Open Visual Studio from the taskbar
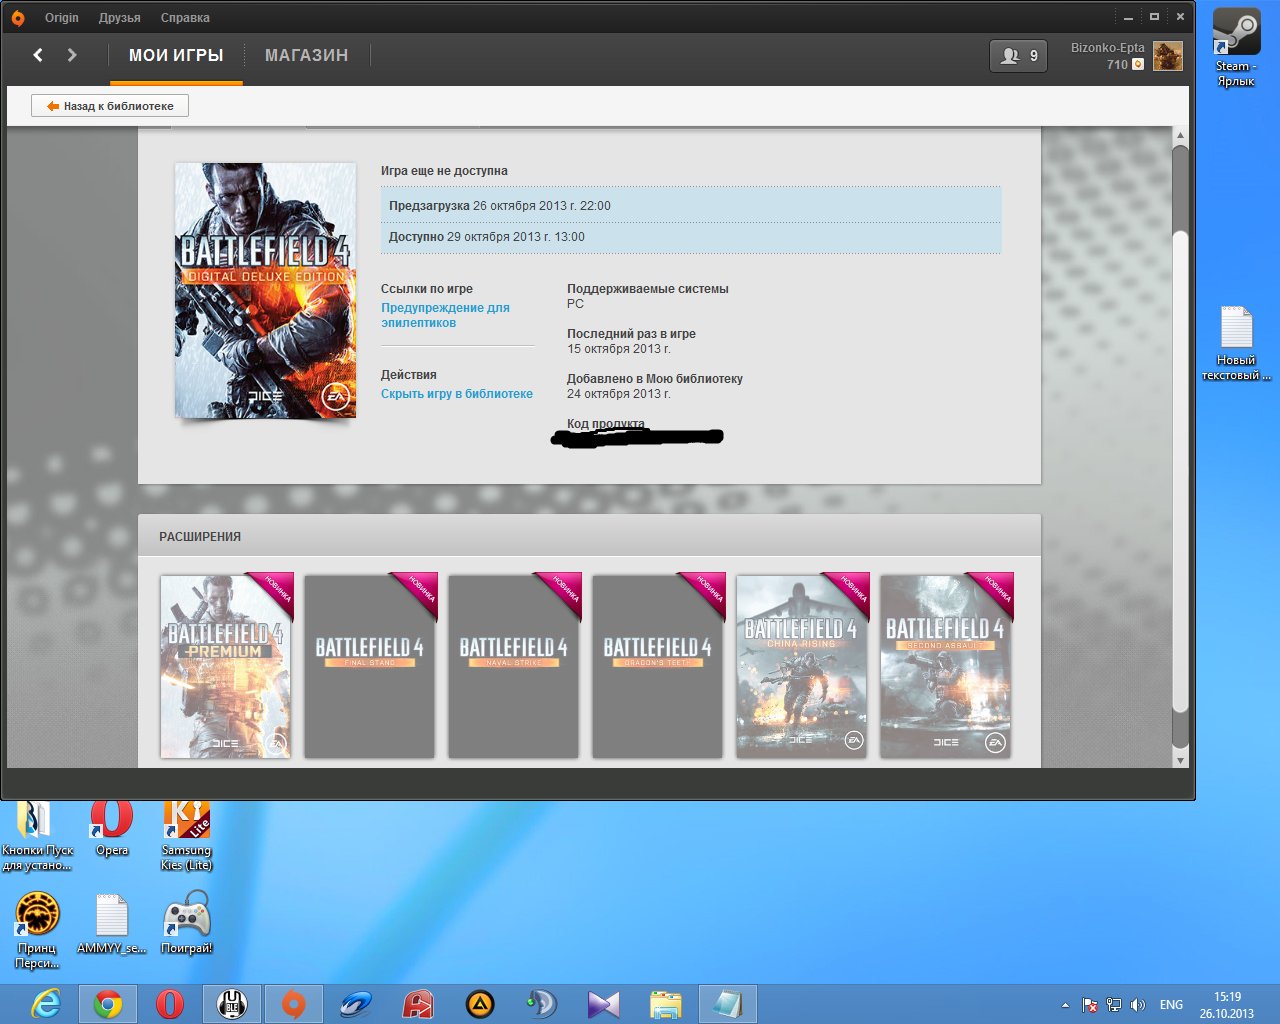The image size is (1280, 1024). tap(604, 1004)
